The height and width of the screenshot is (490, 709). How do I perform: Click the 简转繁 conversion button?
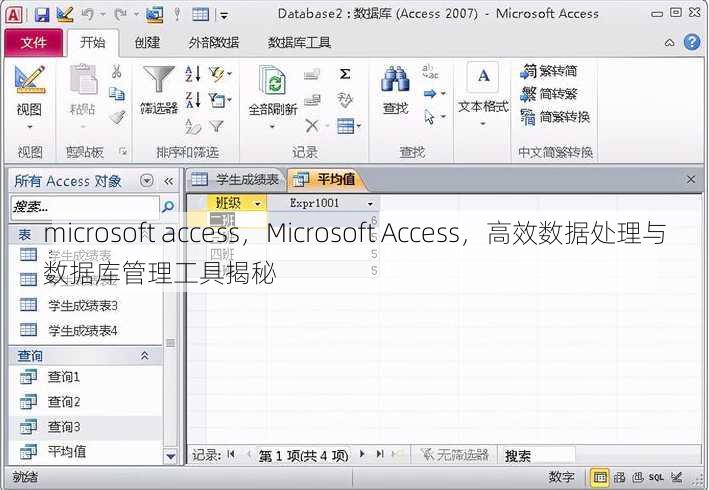tap(548, 94)
